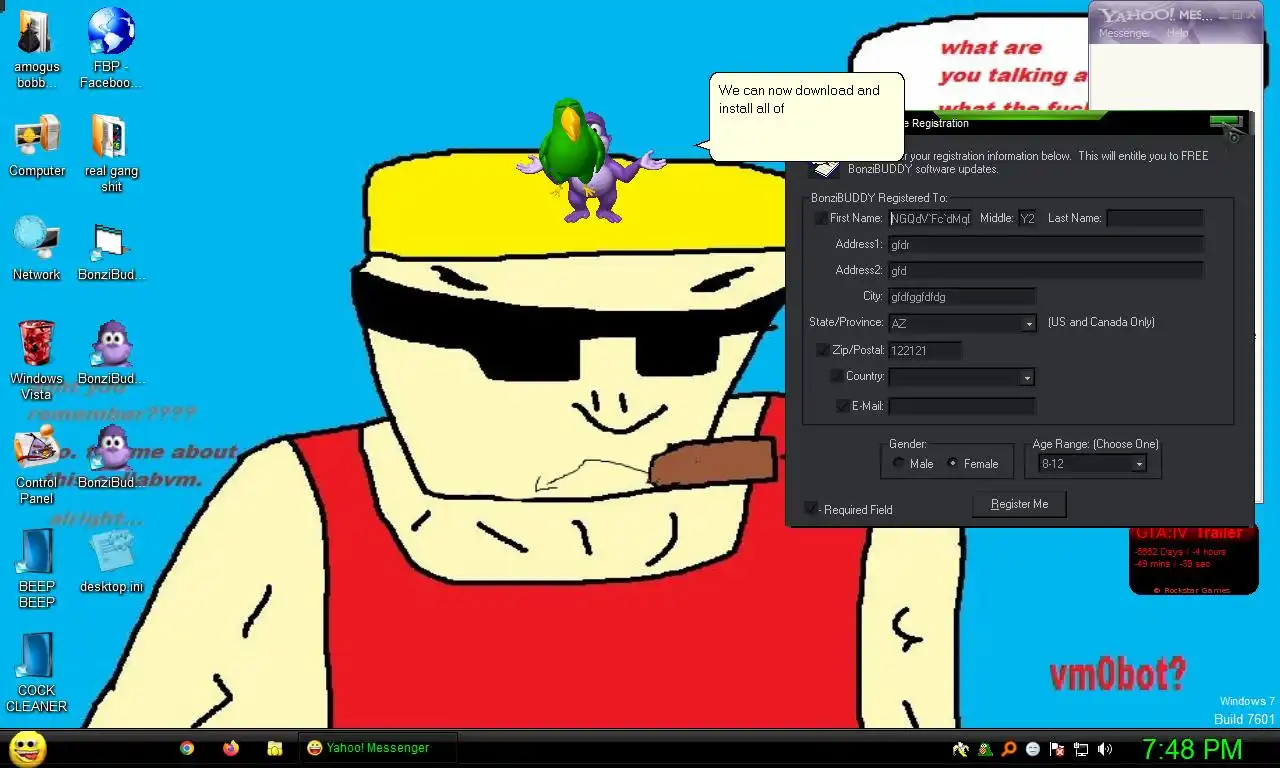Viewport: 1280px width, 768px height.
Task: Expand the State/Province dropdown showing AZ
Action: [1028, 324]
